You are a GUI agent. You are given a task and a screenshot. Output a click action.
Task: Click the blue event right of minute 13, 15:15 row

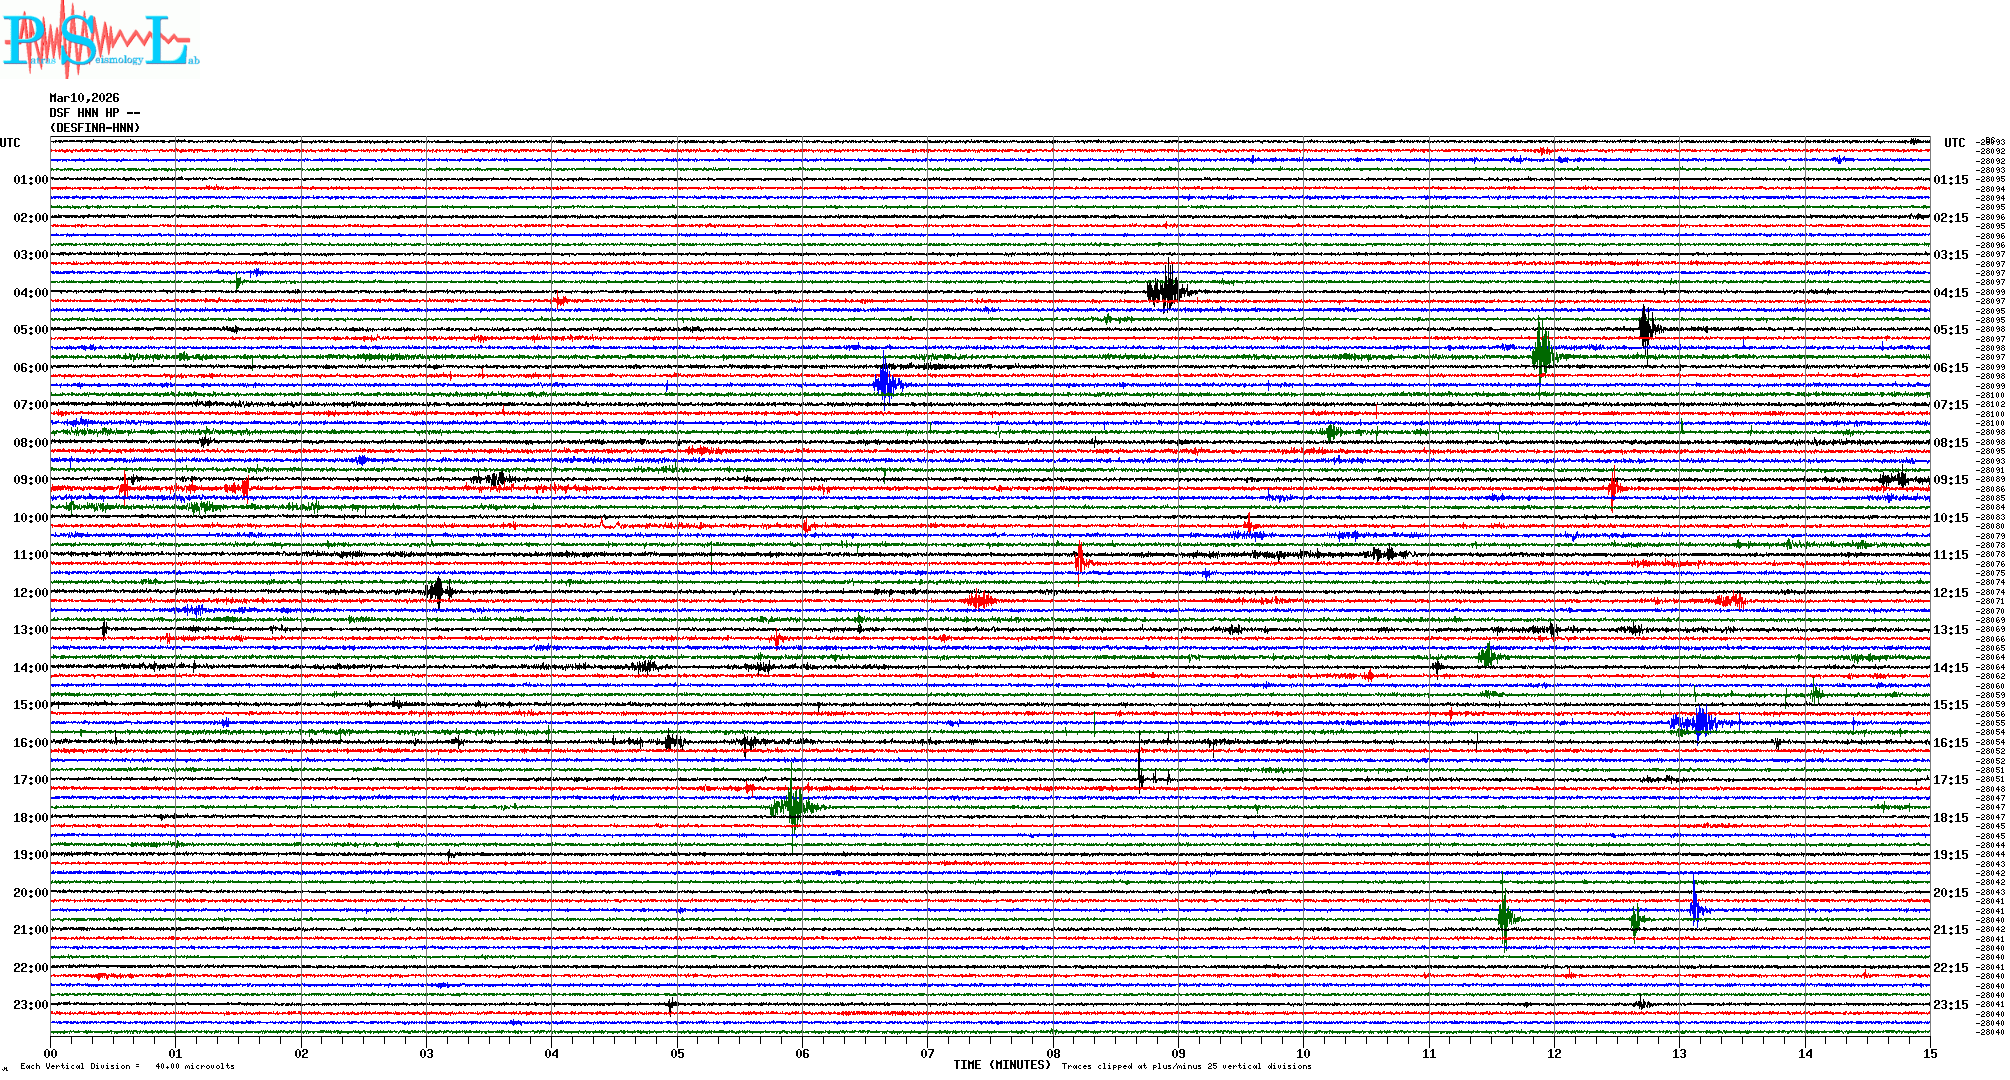coord(1700,721)
